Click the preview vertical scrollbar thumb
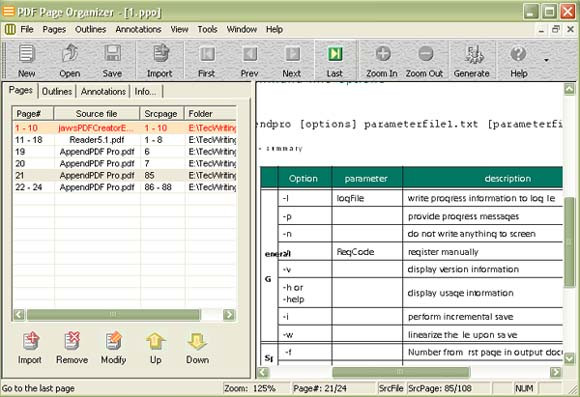The width and height of the screenshot is (580, 397). [569, 242]
